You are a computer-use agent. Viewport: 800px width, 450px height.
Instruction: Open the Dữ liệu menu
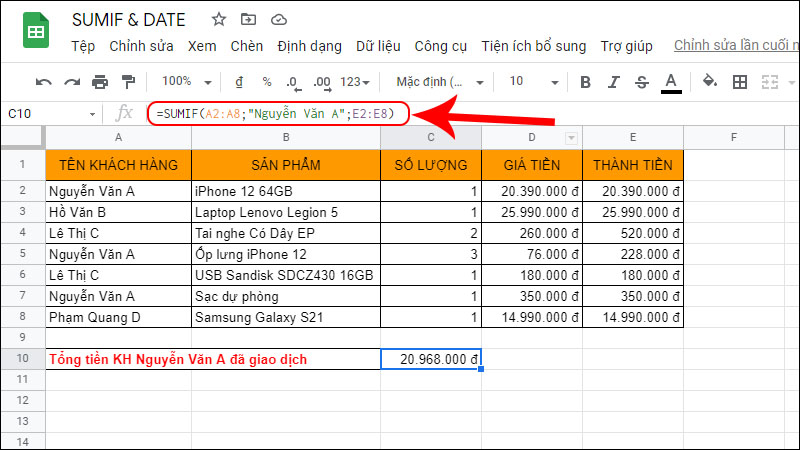pos(377,46)
